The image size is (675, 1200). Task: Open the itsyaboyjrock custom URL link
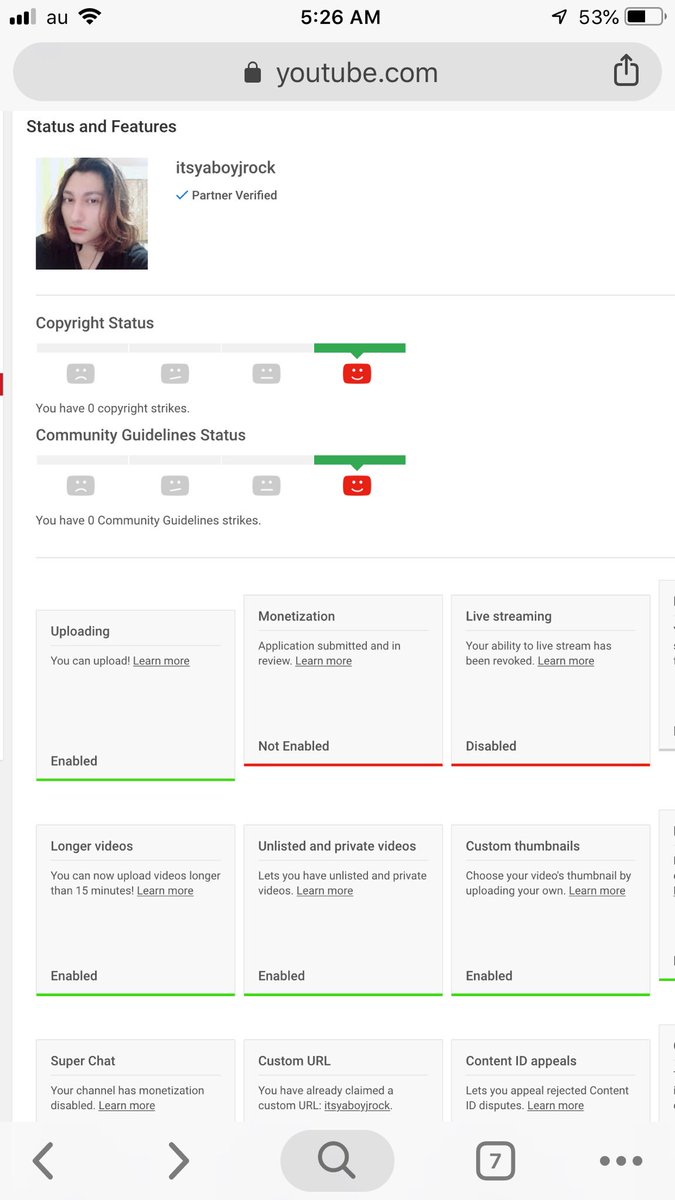[x=357, y=1106]
